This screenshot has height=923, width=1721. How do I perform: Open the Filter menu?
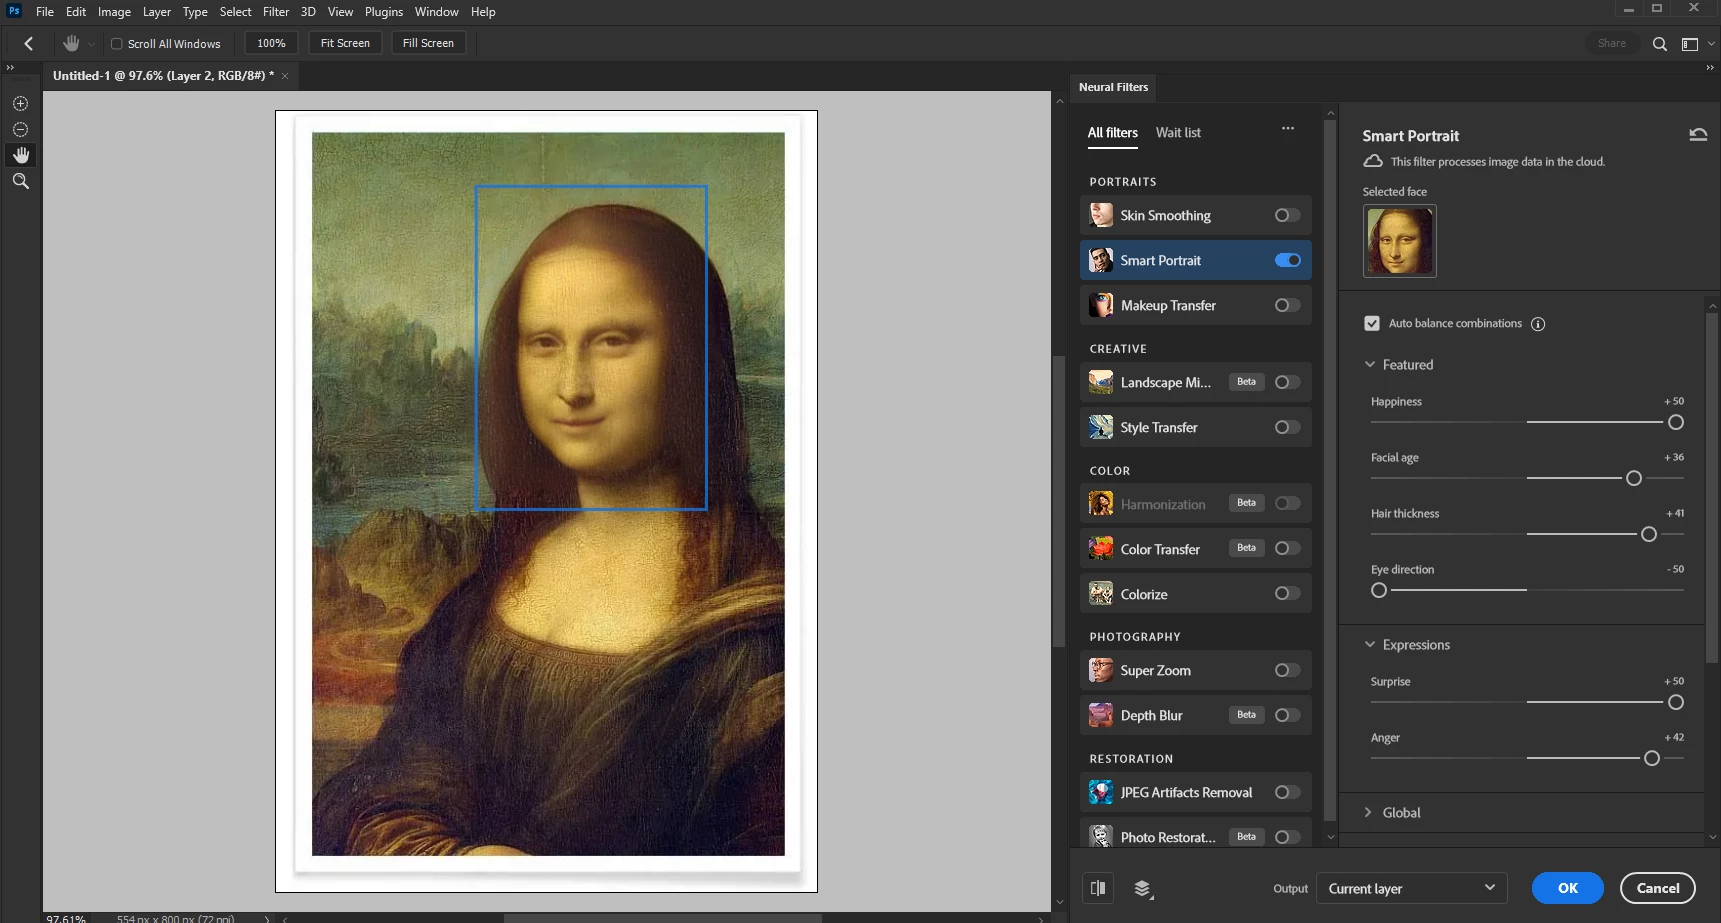pyautogui.click(x=276, y=12)
